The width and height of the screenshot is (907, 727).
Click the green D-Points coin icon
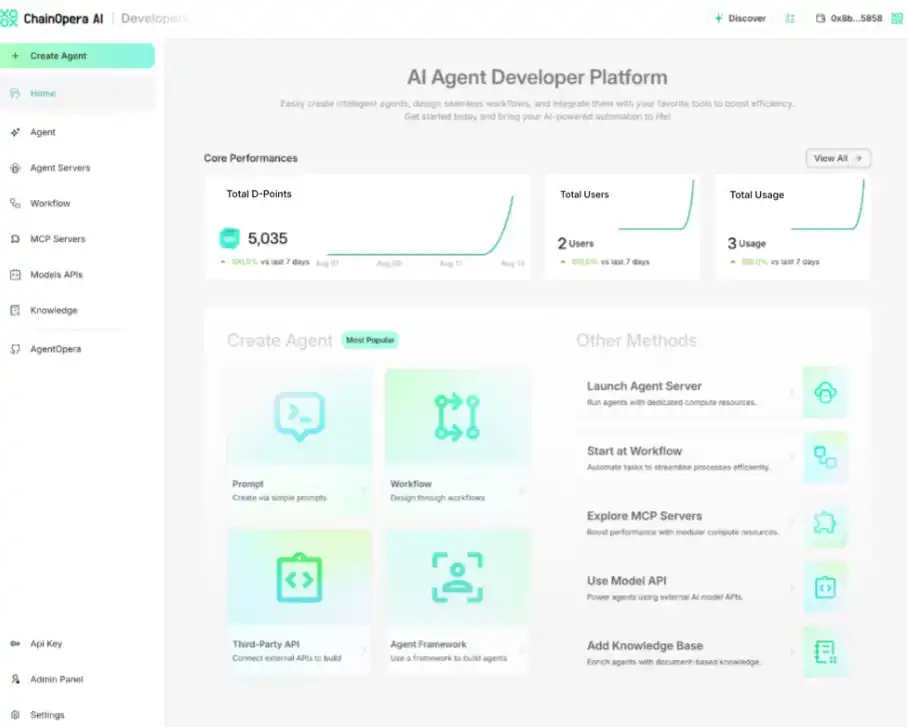click(230, 238)
